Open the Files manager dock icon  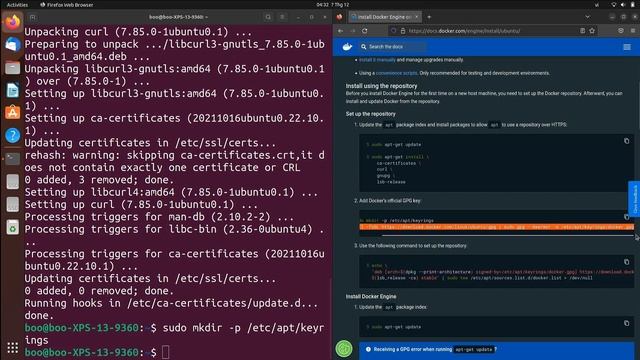click(x=13, y=67)
